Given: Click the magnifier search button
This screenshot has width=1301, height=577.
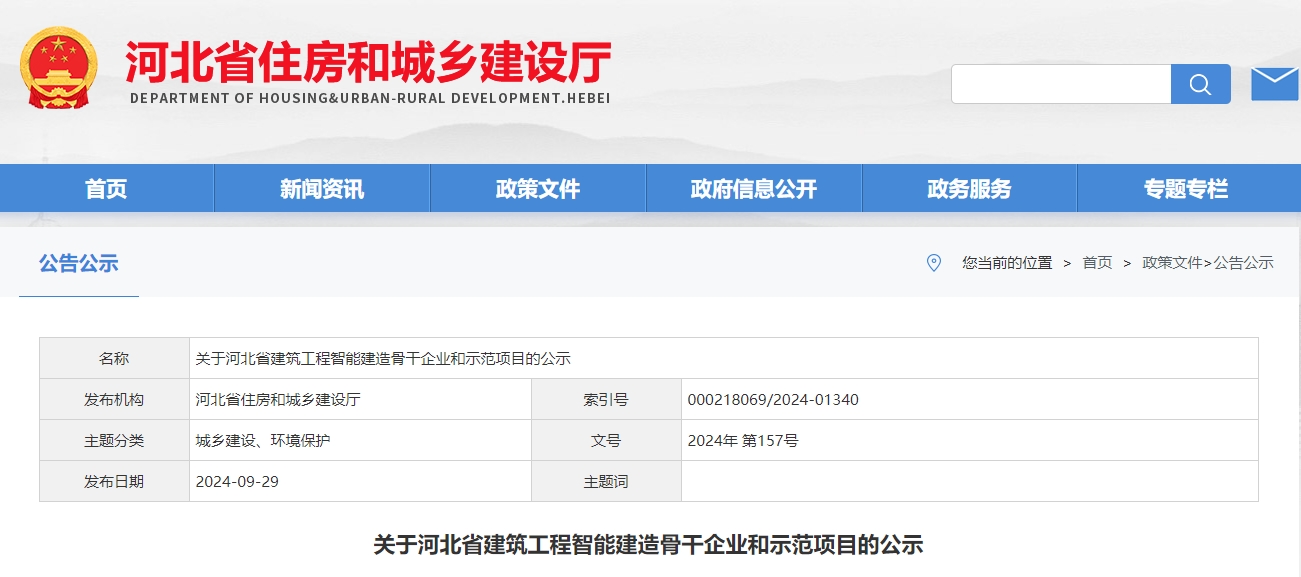Looking at the screenshot, I should click(1200, 84).
